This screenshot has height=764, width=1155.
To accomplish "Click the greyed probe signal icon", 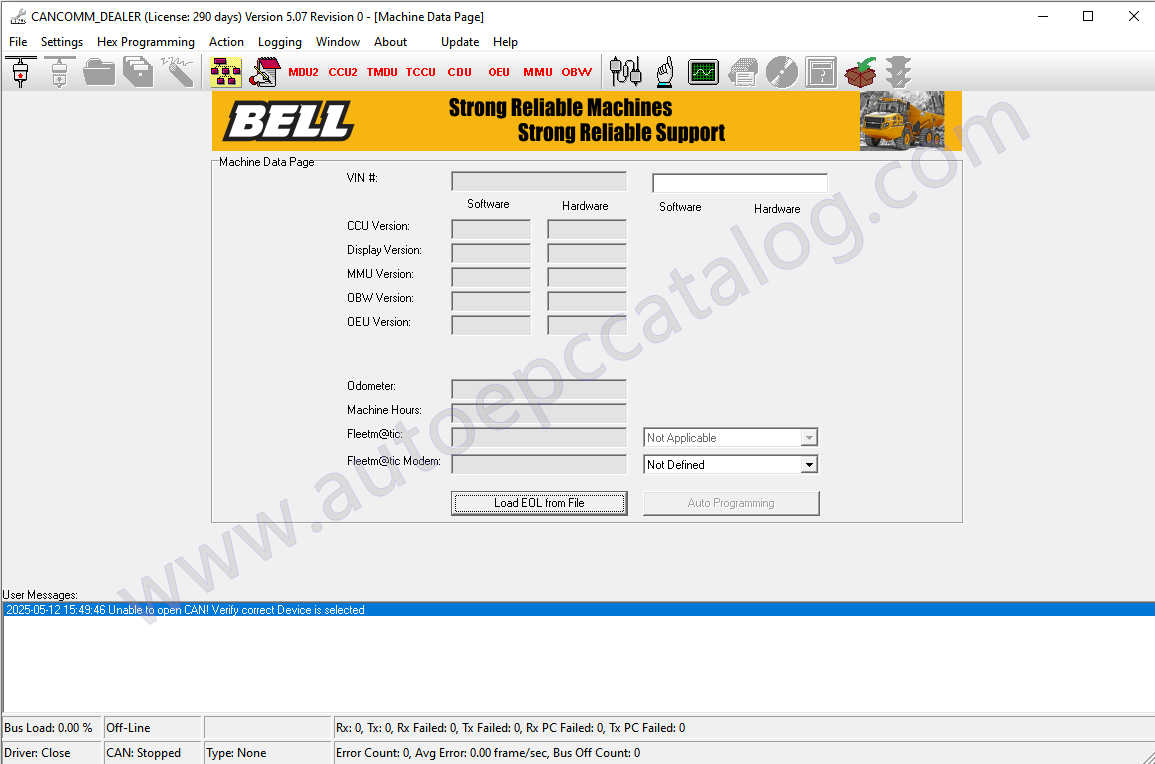I will point(178,72).
